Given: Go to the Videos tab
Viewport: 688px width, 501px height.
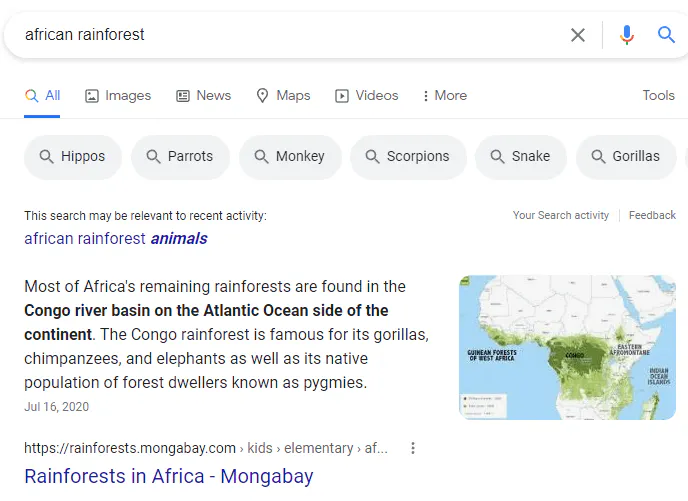Looking at the screenshot, I should [x=366, y=95].
